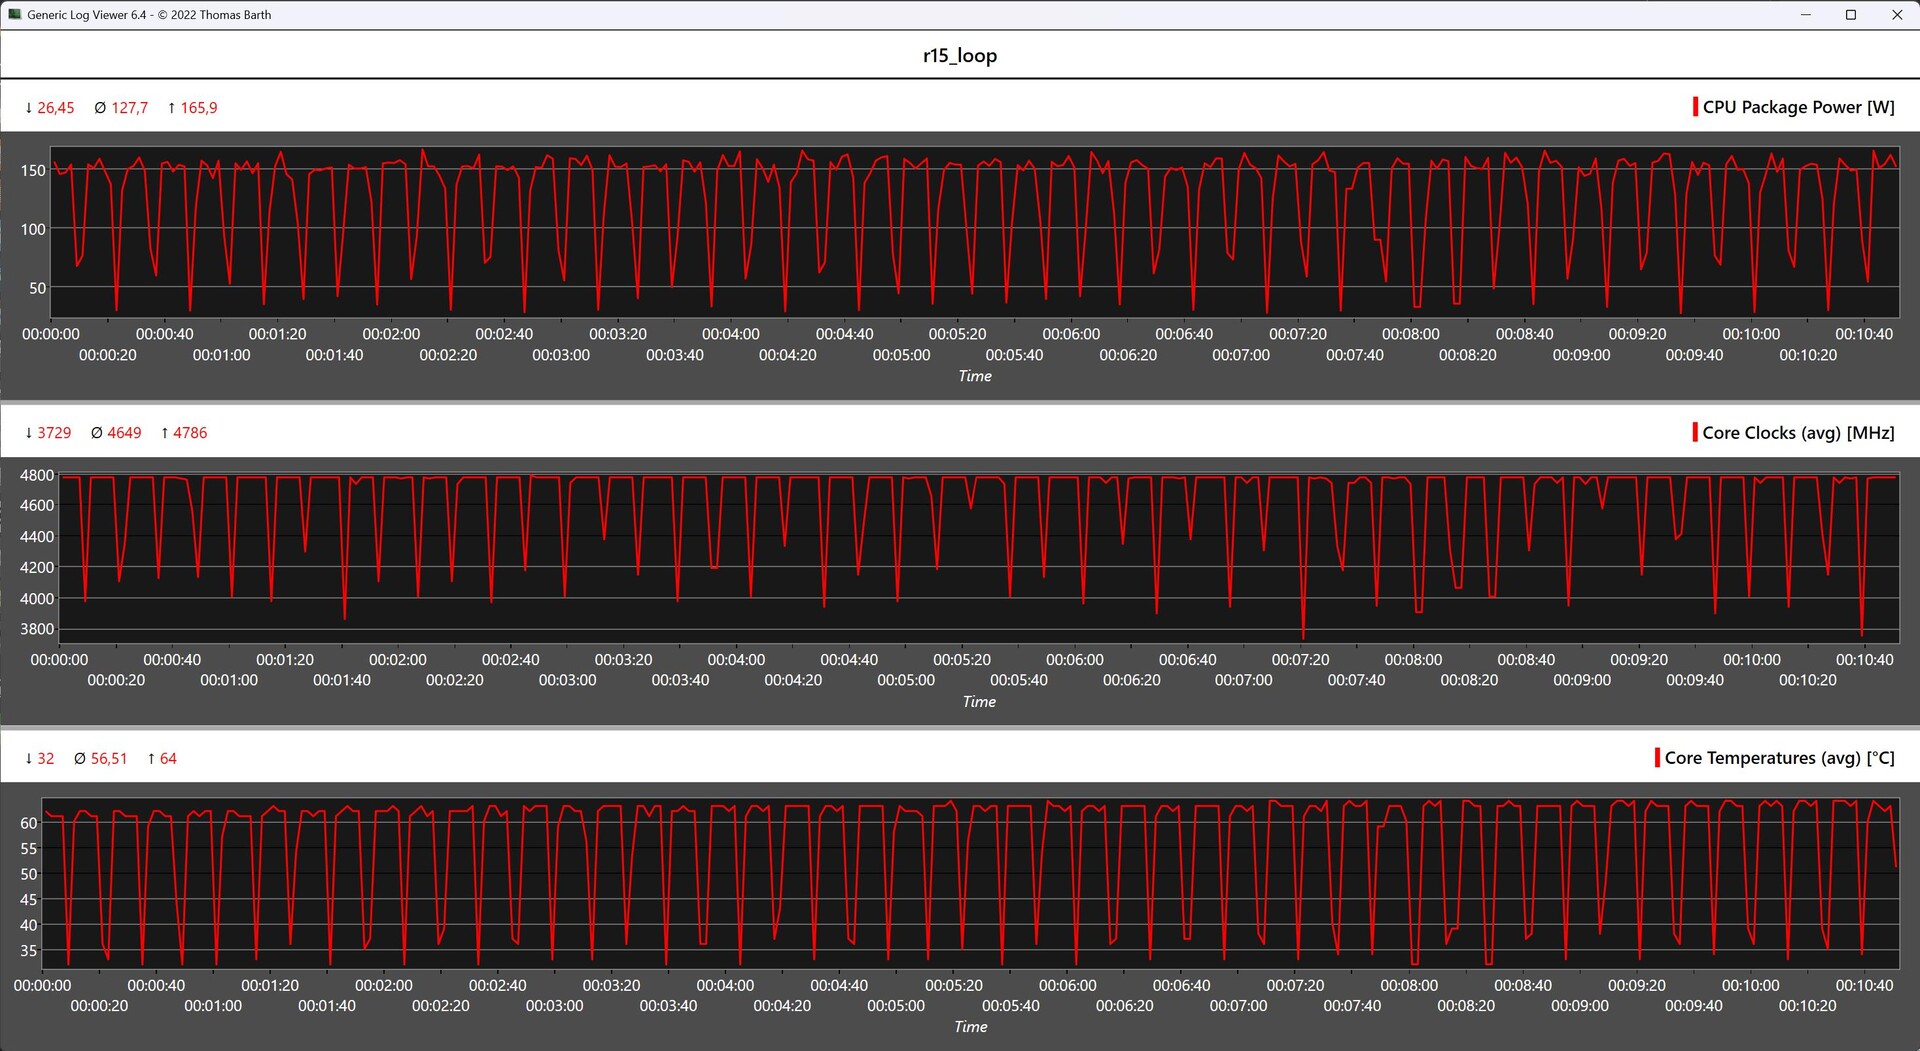The image size is (1920, 1051).
Task: Click the red CPU Package Power legend swatch
Action: pyautogui.click(x=1695, y=107)
